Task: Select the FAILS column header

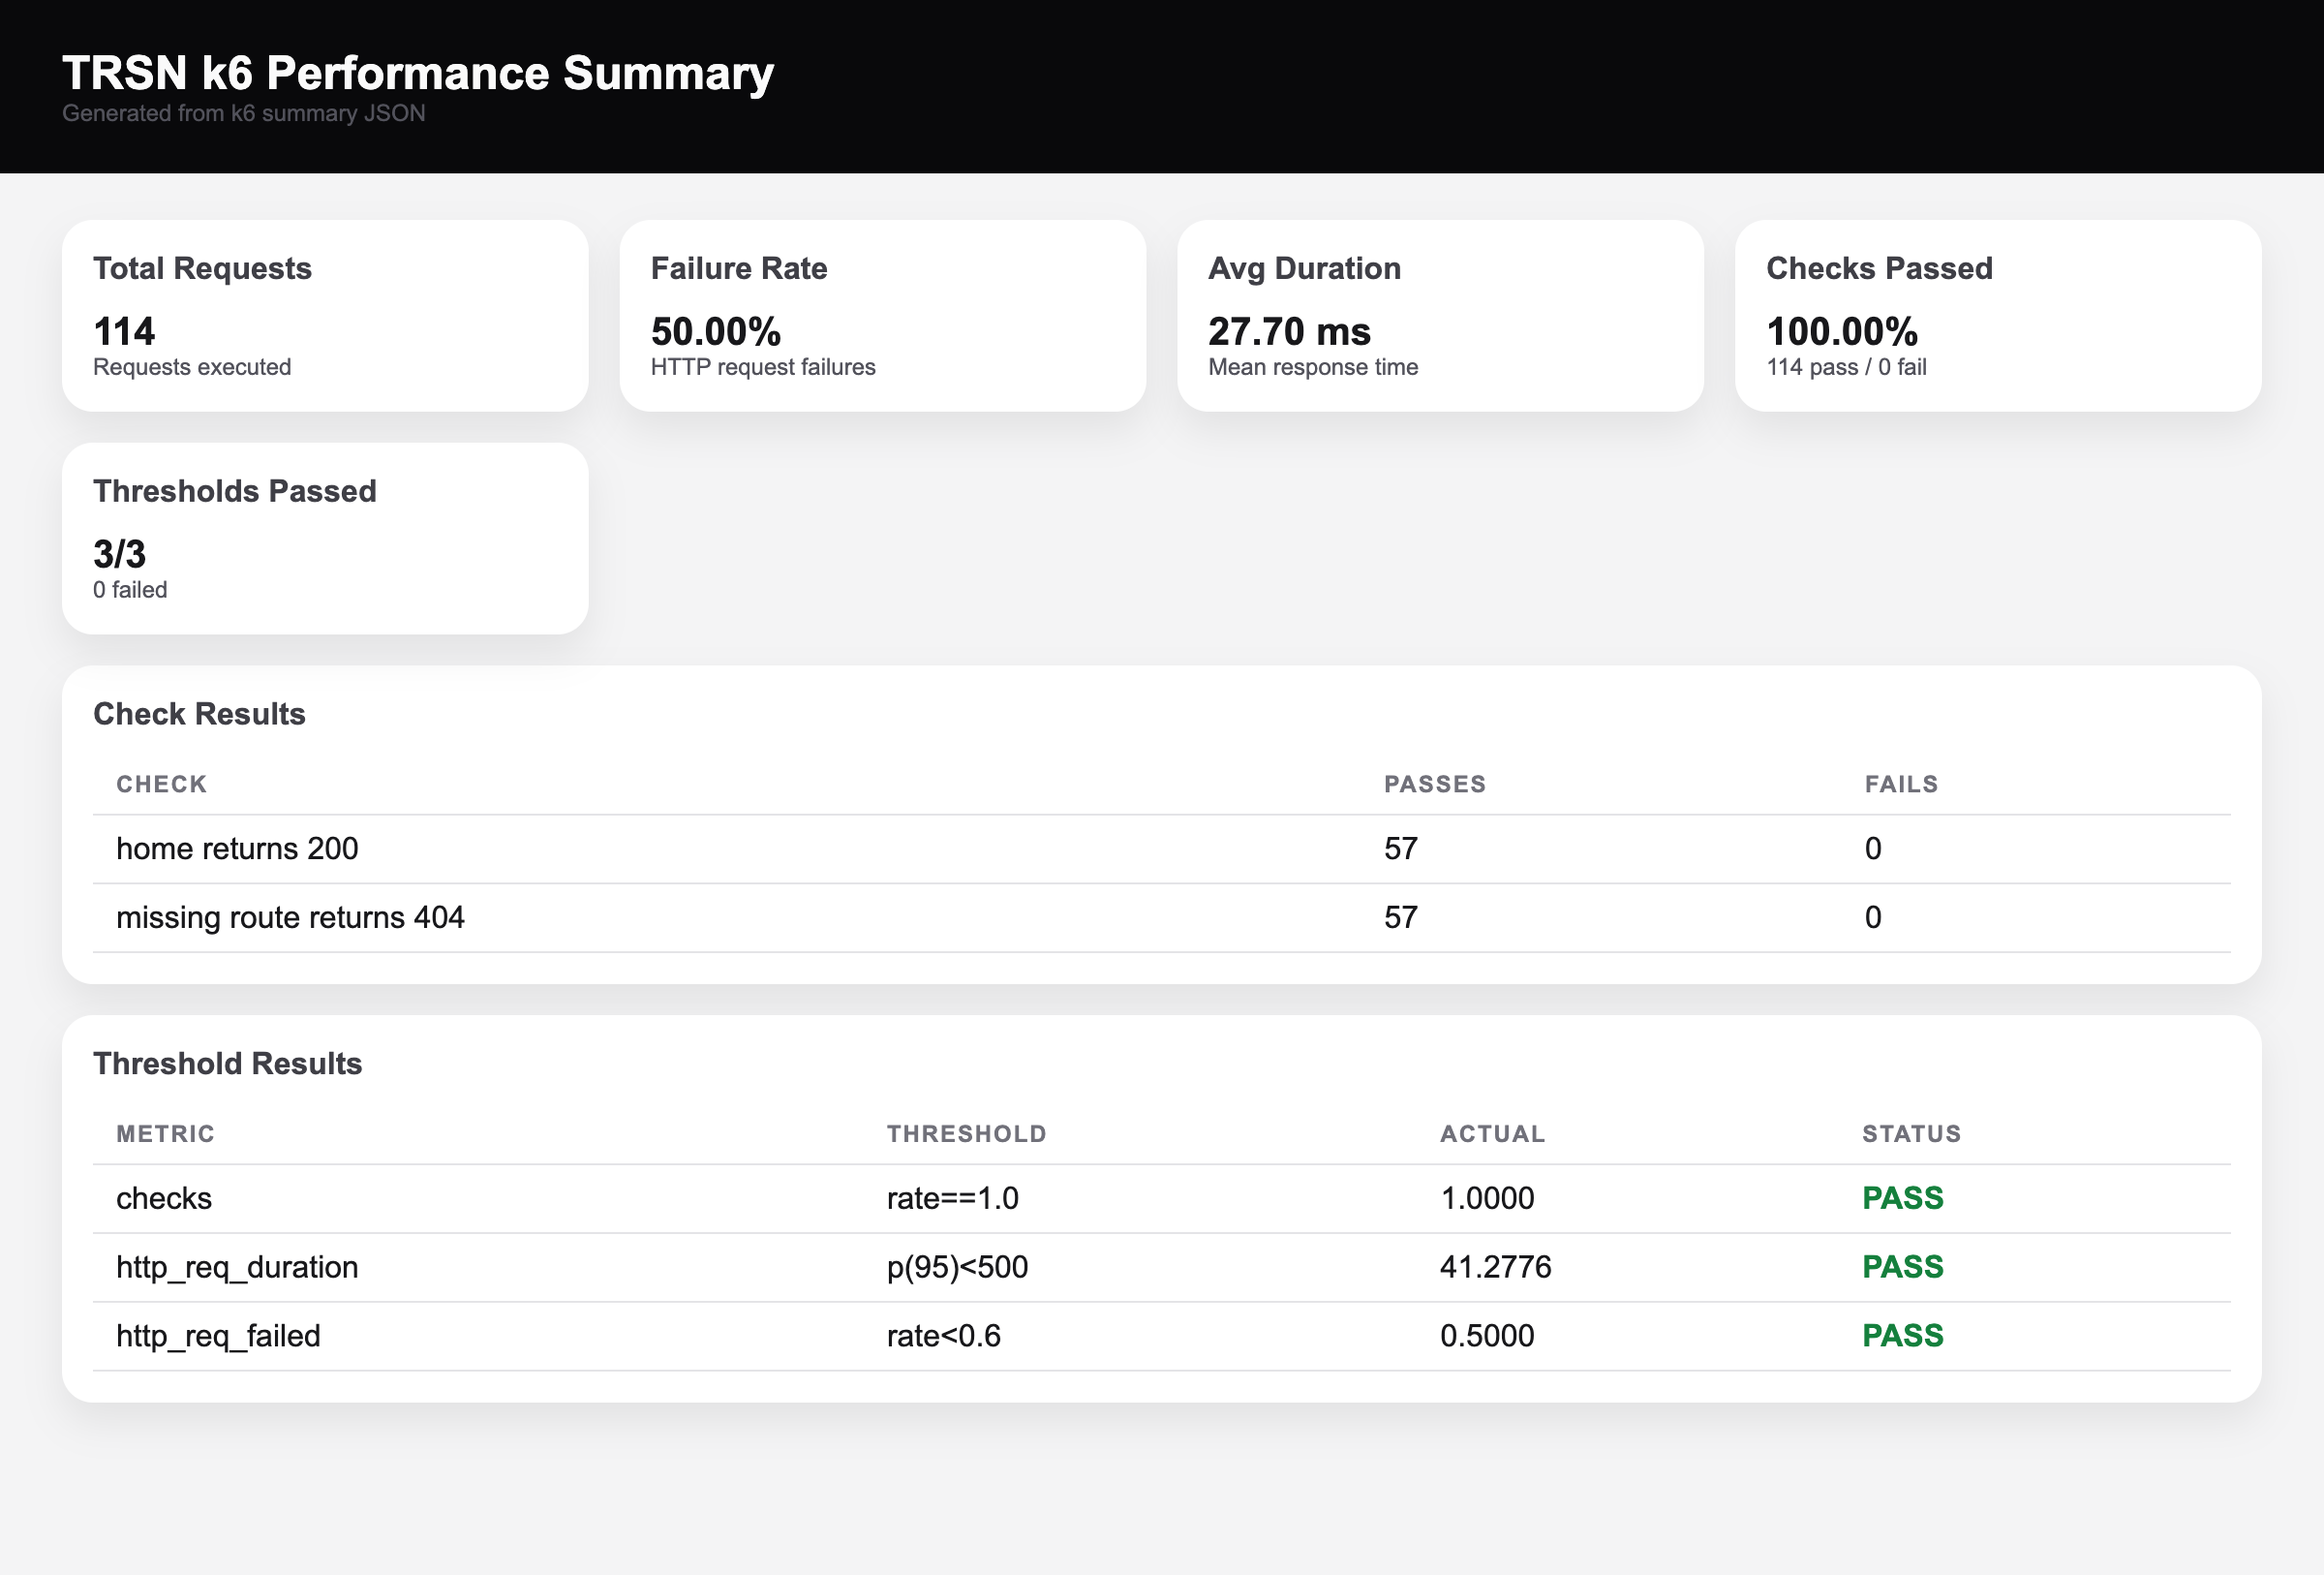Action: pos(1901,784)
